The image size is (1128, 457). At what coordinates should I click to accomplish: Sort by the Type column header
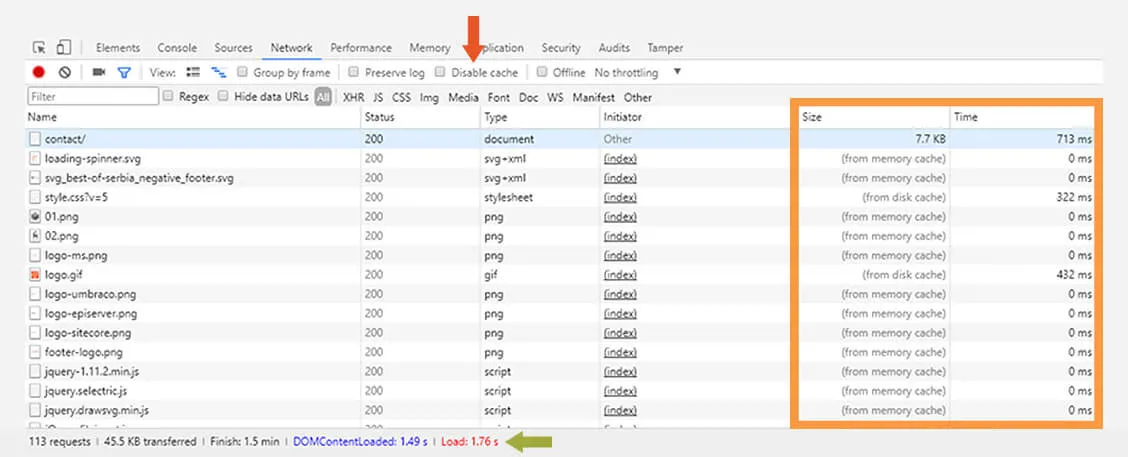pyautogui.click(x=540, y=117)
